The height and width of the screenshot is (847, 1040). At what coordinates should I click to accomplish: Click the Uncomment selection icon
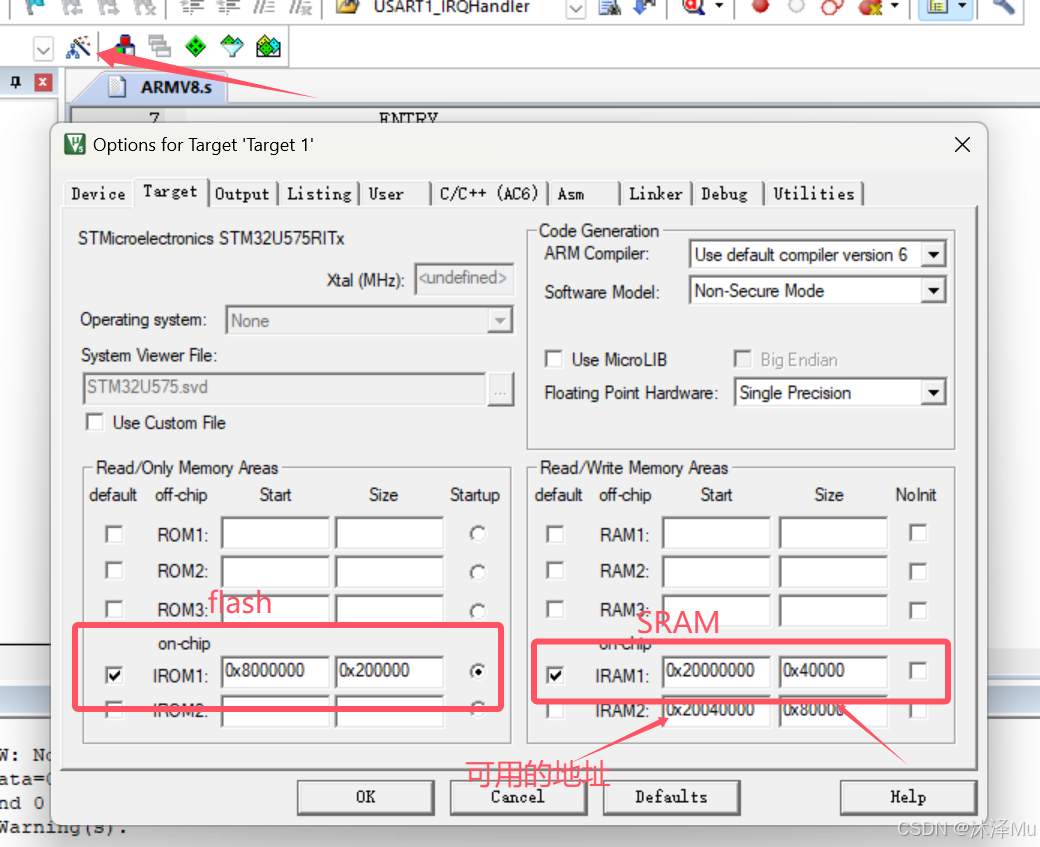[x=300, y=7]
